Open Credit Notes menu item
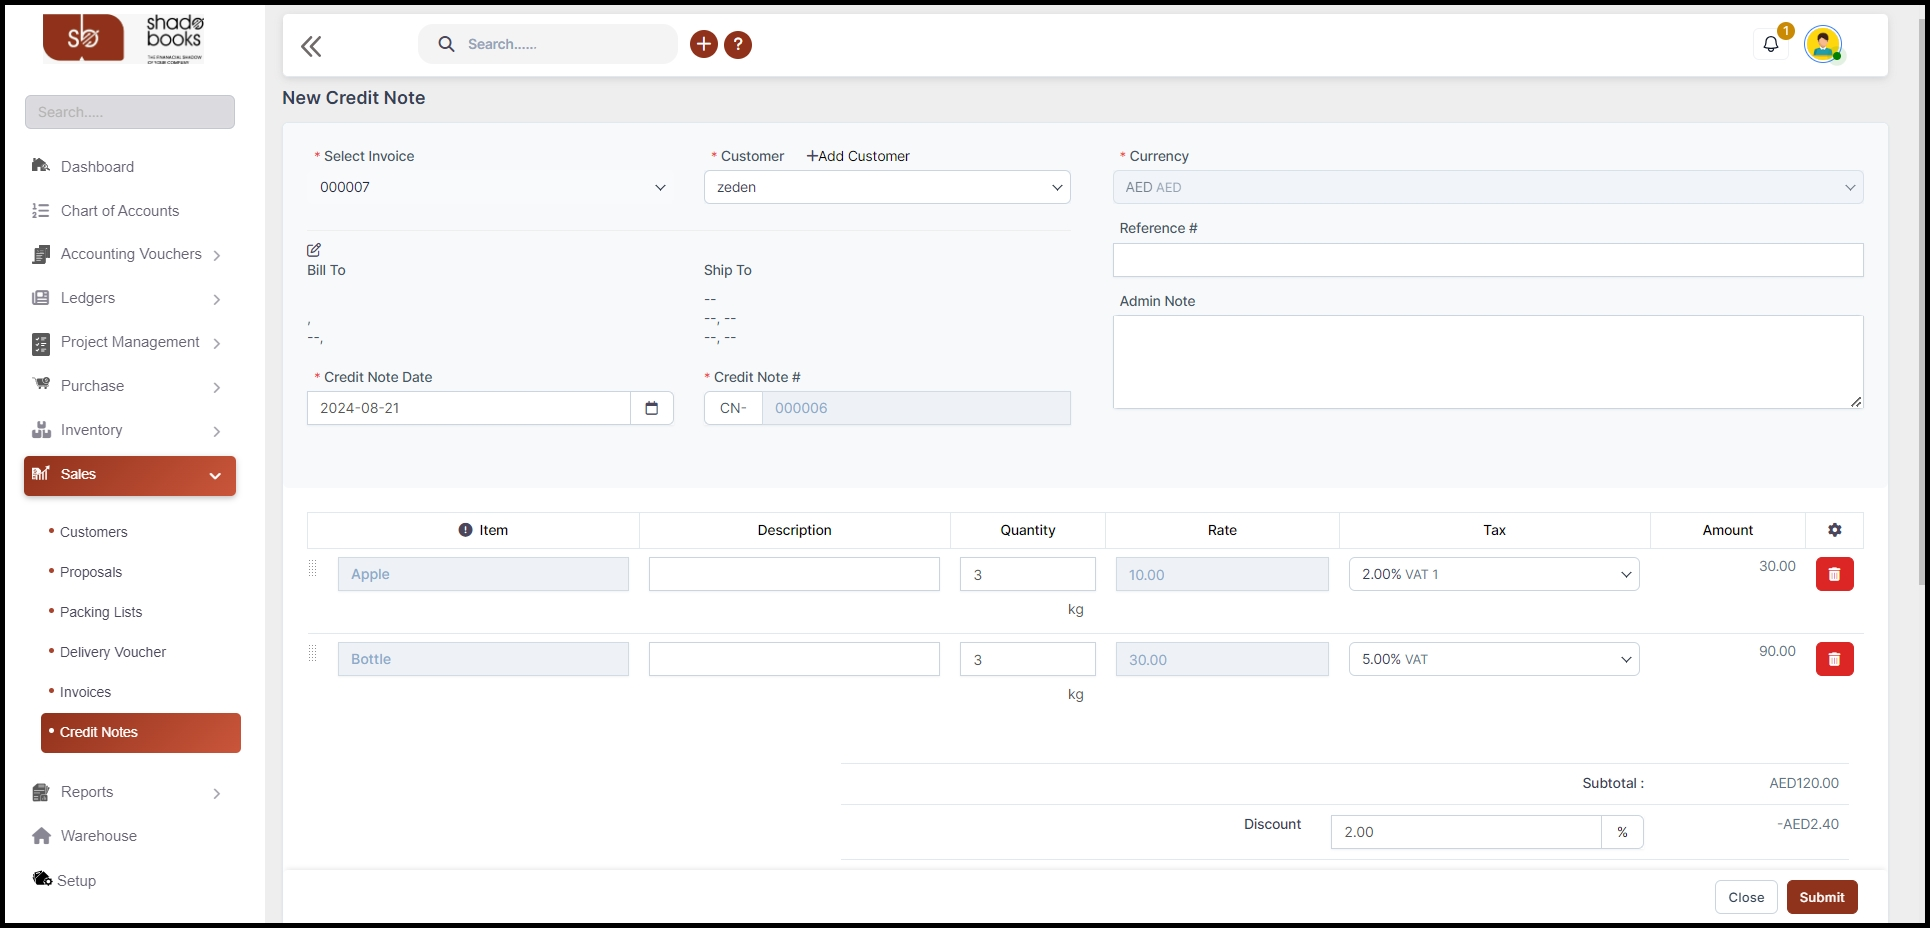Screen dimensions: 1930x928 pos(141,732)
